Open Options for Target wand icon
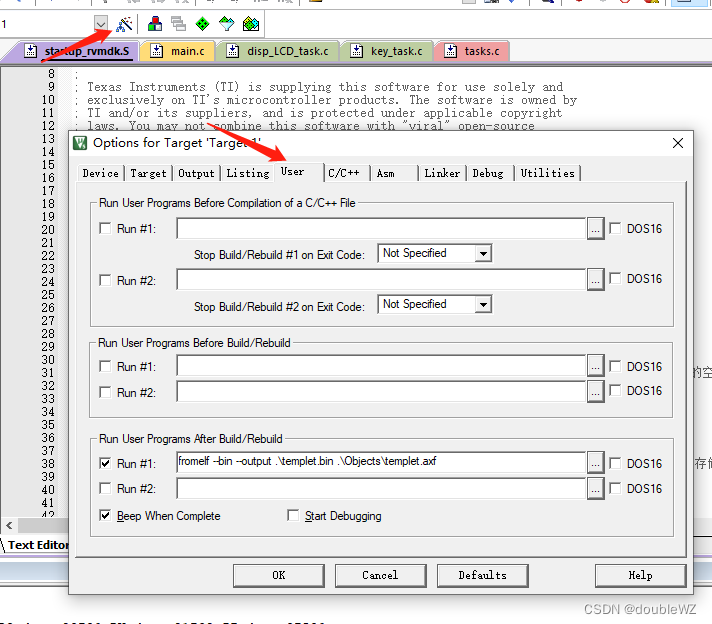The width and height of the screenshot is (712, 624). (x=124, y=24)
